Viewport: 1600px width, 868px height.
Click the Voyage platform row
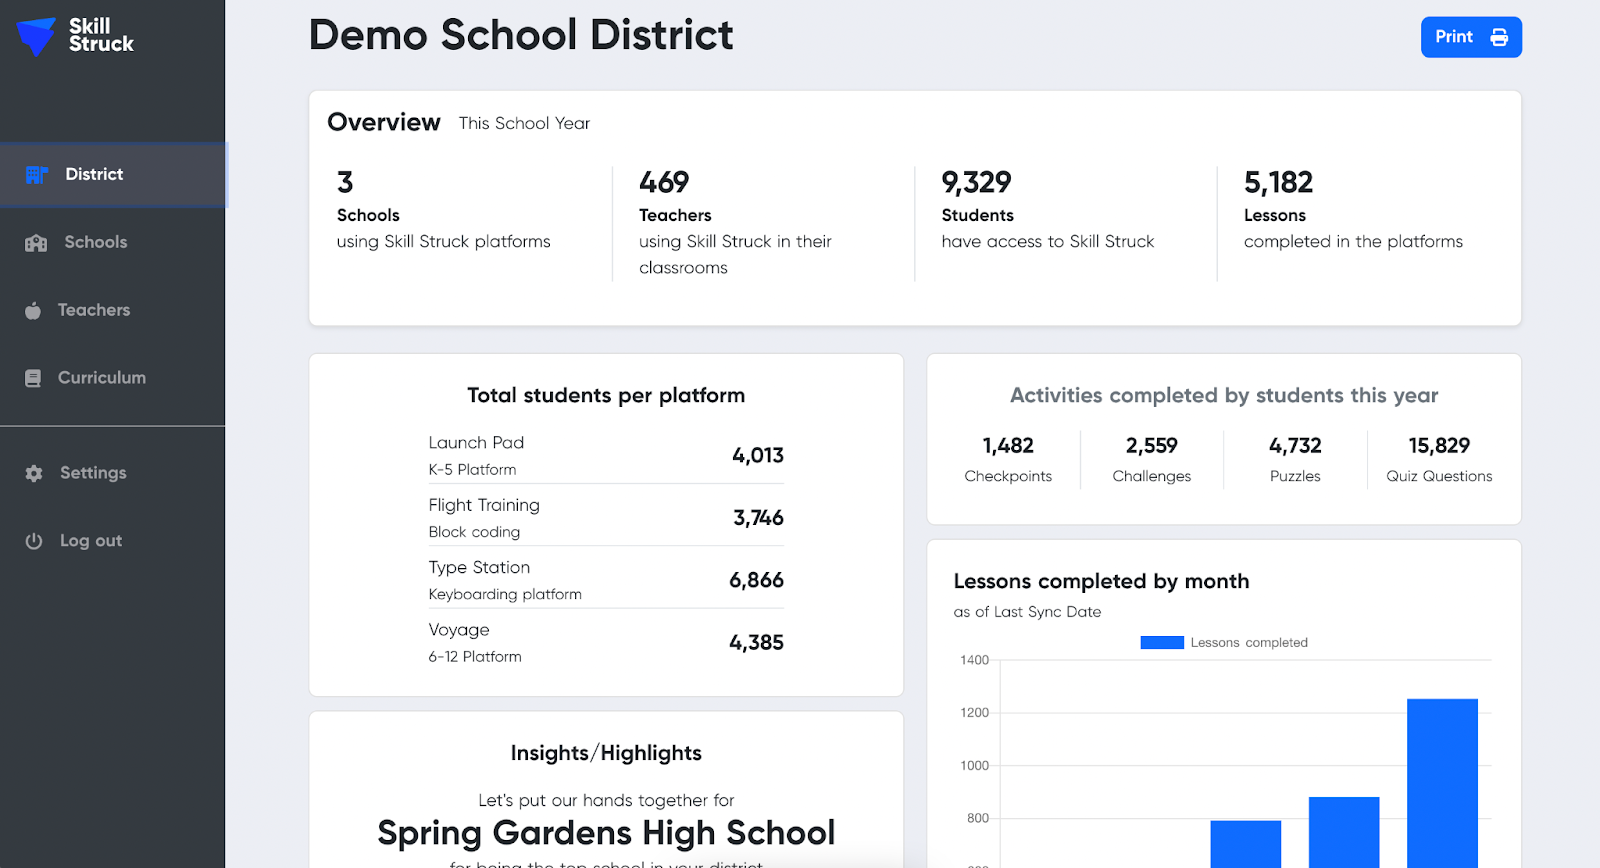point(606,643)
